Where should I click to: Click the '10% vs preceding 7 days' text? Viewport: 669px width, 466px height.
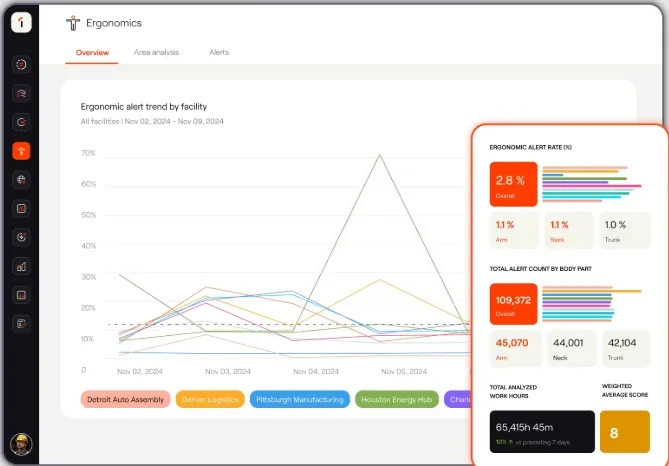coord(532,443)
